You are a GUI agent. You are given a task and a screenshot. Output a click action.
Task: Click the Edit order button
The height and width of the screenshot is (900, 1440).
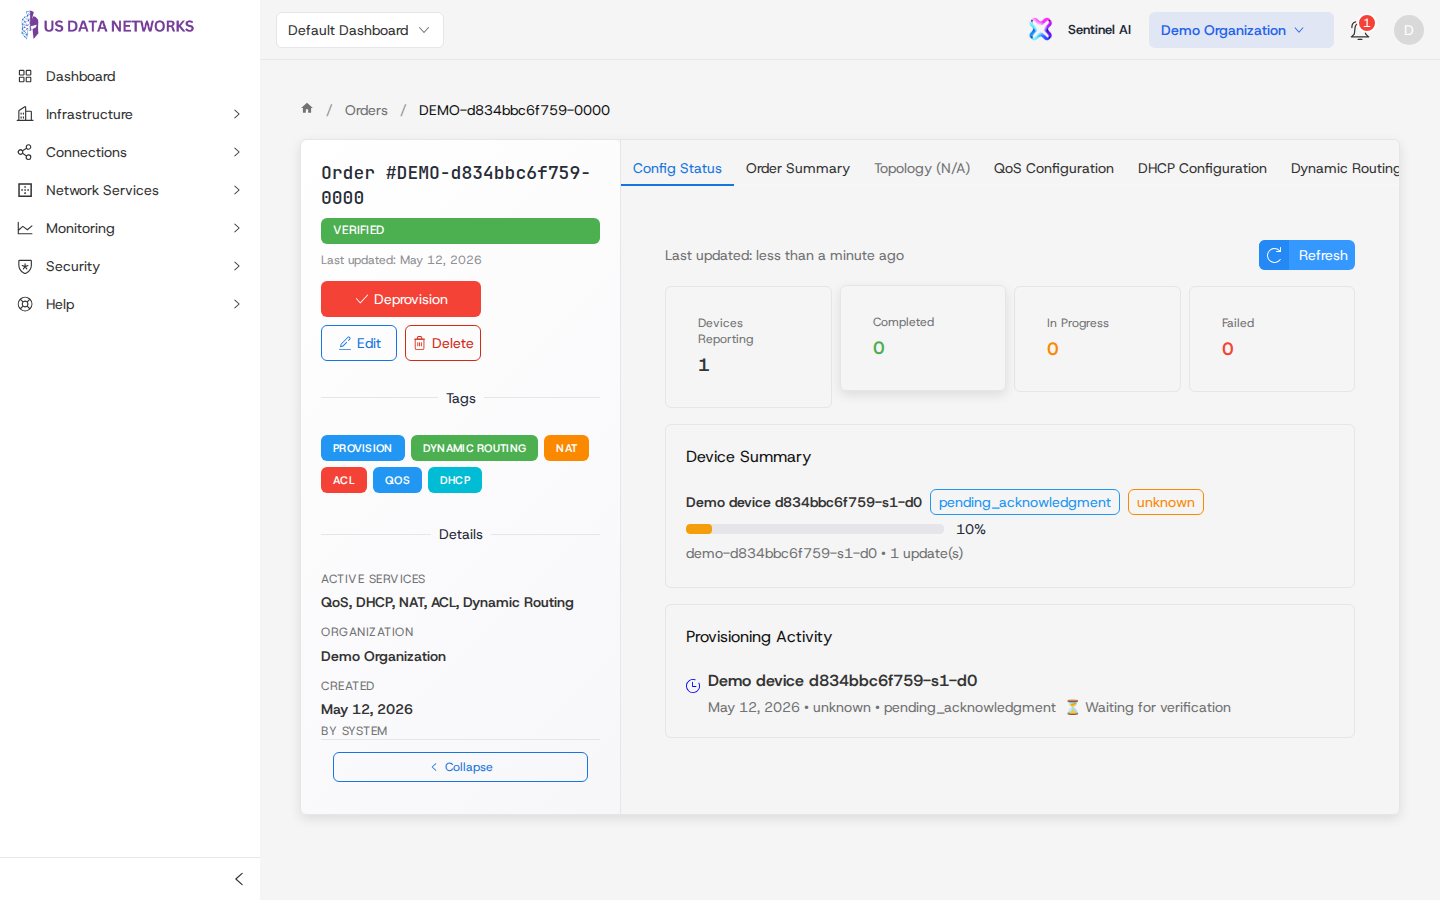click(x=359, y=343)
